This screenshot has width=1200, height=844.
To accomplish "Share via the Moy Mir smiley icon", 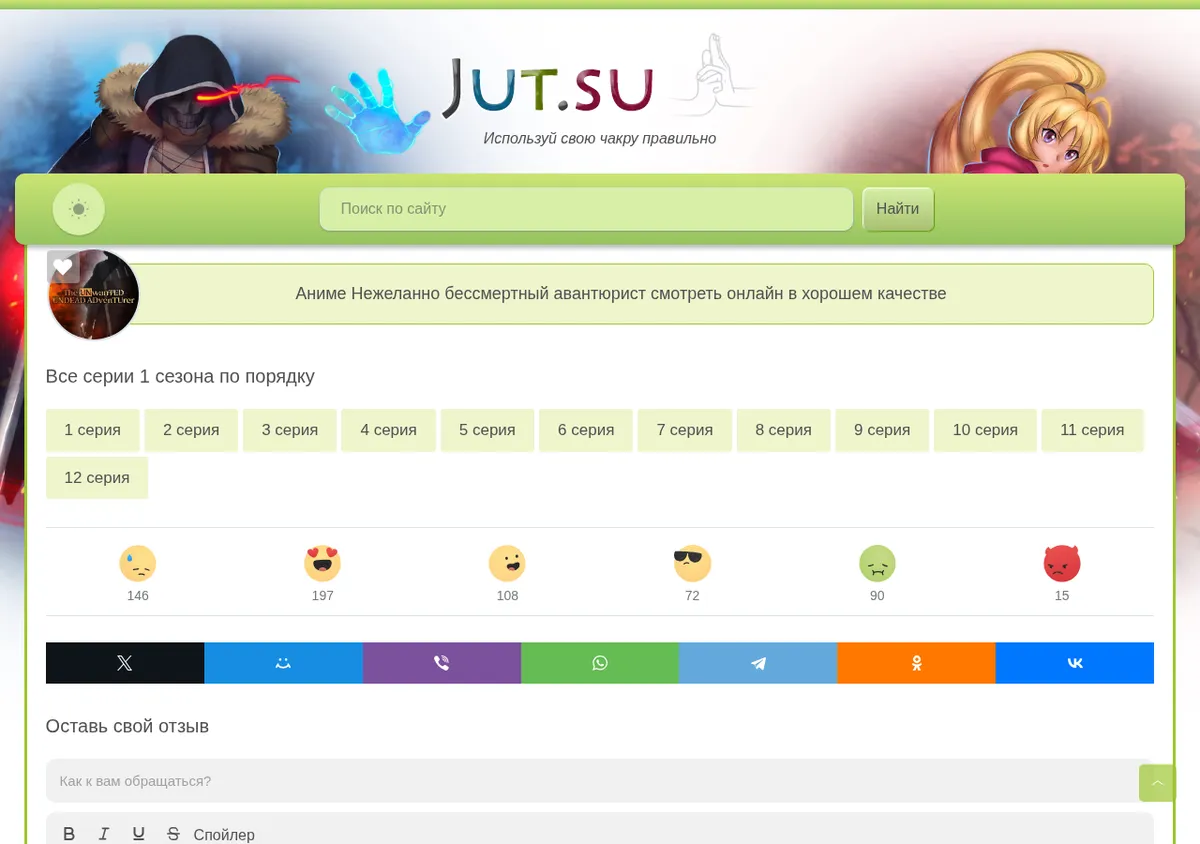I will (284, 663).
